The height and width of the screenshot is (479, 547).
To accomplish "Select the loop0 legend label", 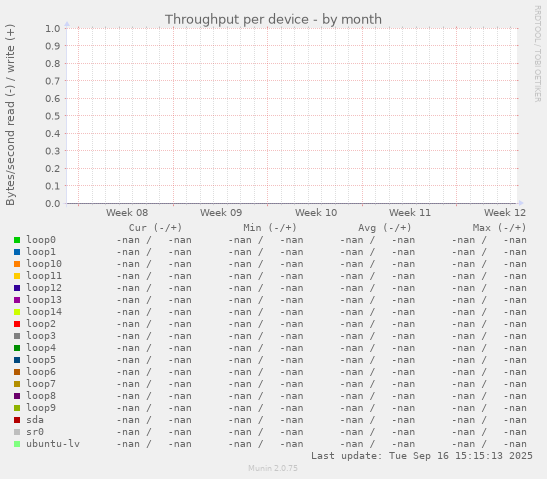I will (41, 240).
